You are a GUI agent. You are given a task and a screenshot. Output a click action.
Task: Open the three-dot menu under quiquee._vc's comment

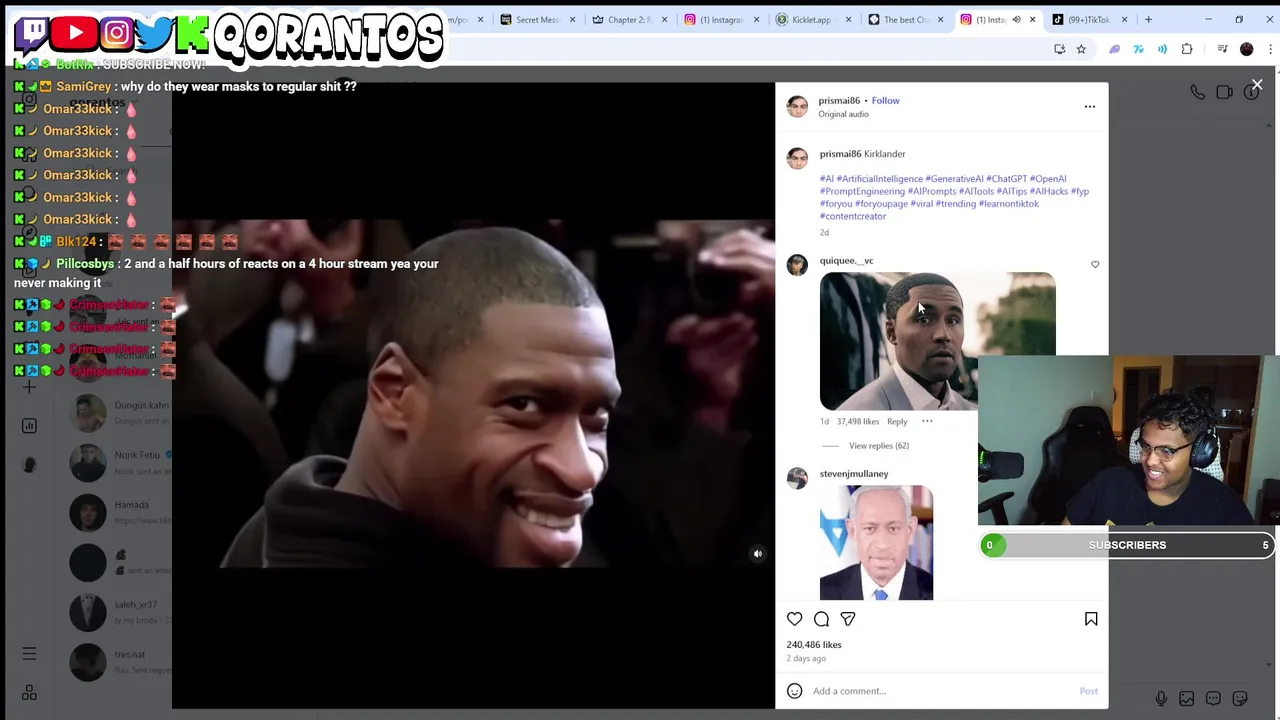click(x=927, y=421)
